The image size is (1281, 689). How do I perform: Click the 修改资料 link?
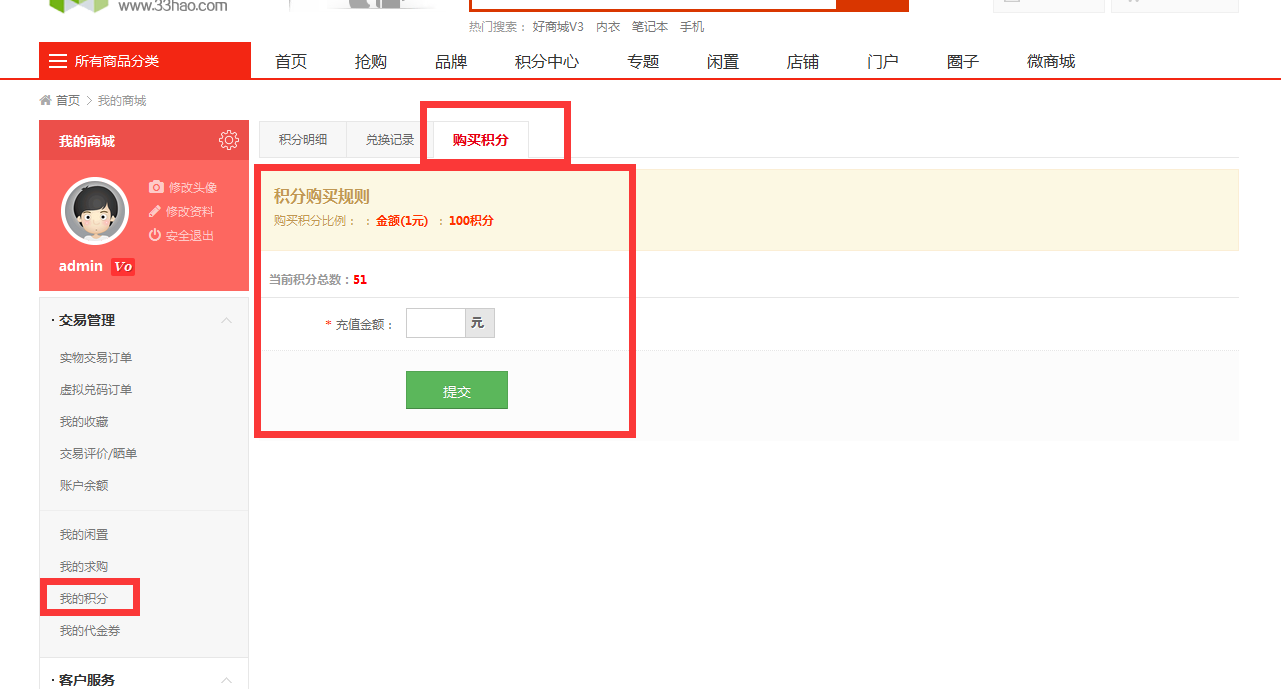click(x=190, y=211)
